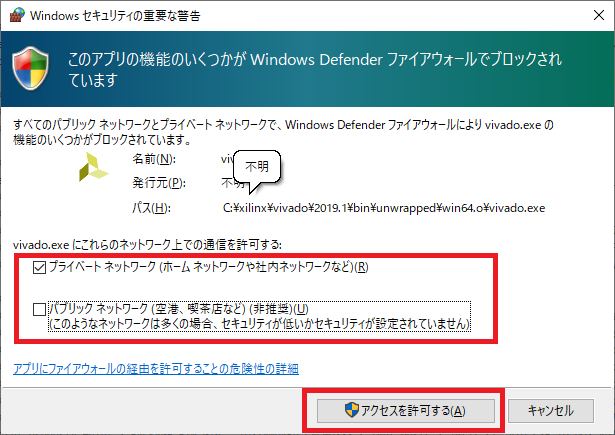Click the large shield icon in header
This screenshot has width=615, height=435.
tap(35, 67)
